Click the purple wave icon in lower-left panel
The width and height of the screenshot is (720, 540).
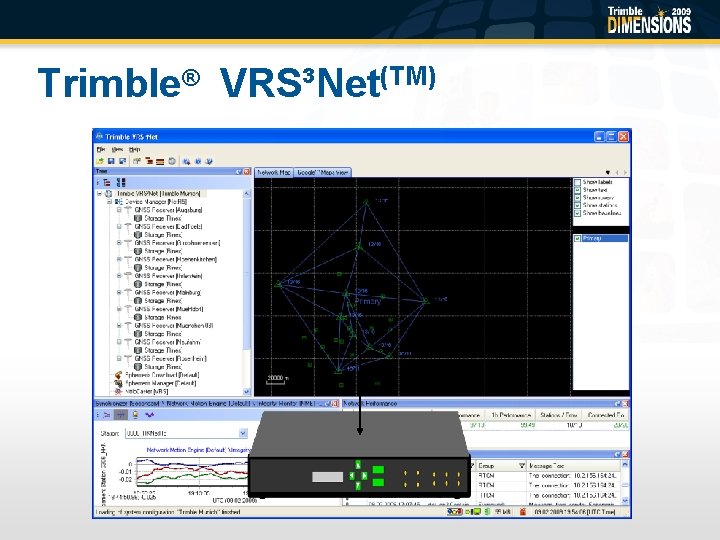[x=149, y=415]
